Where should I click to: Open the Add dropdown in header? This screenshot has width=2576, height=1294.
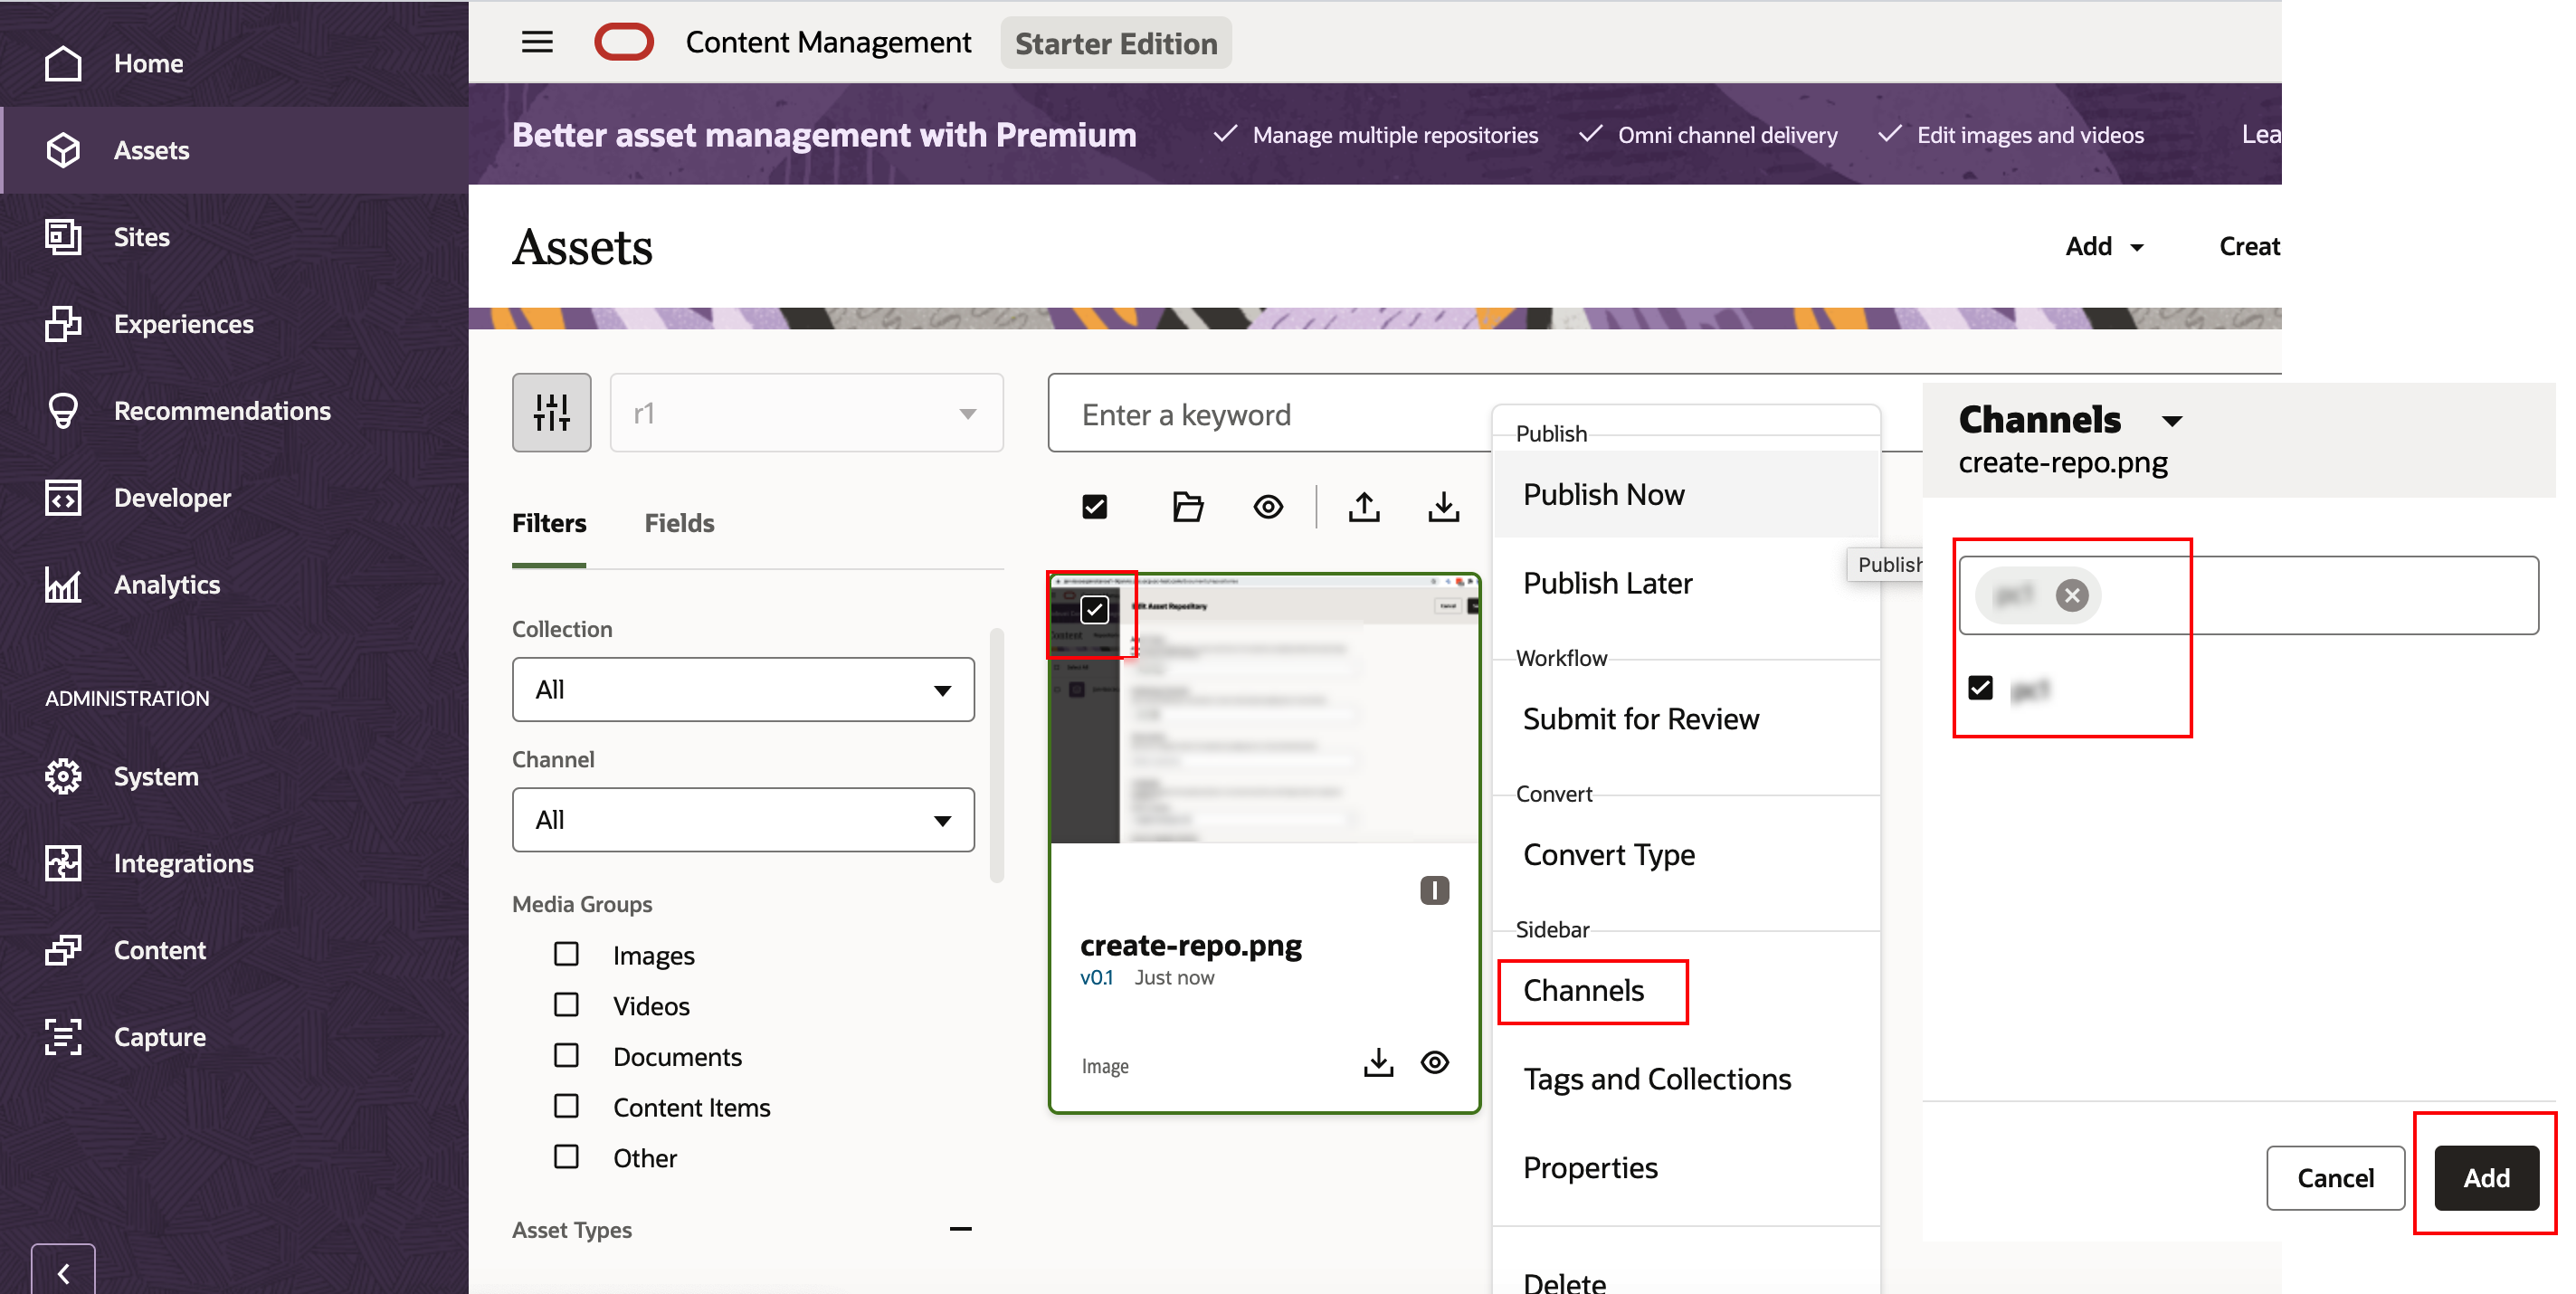(2104, 246)
